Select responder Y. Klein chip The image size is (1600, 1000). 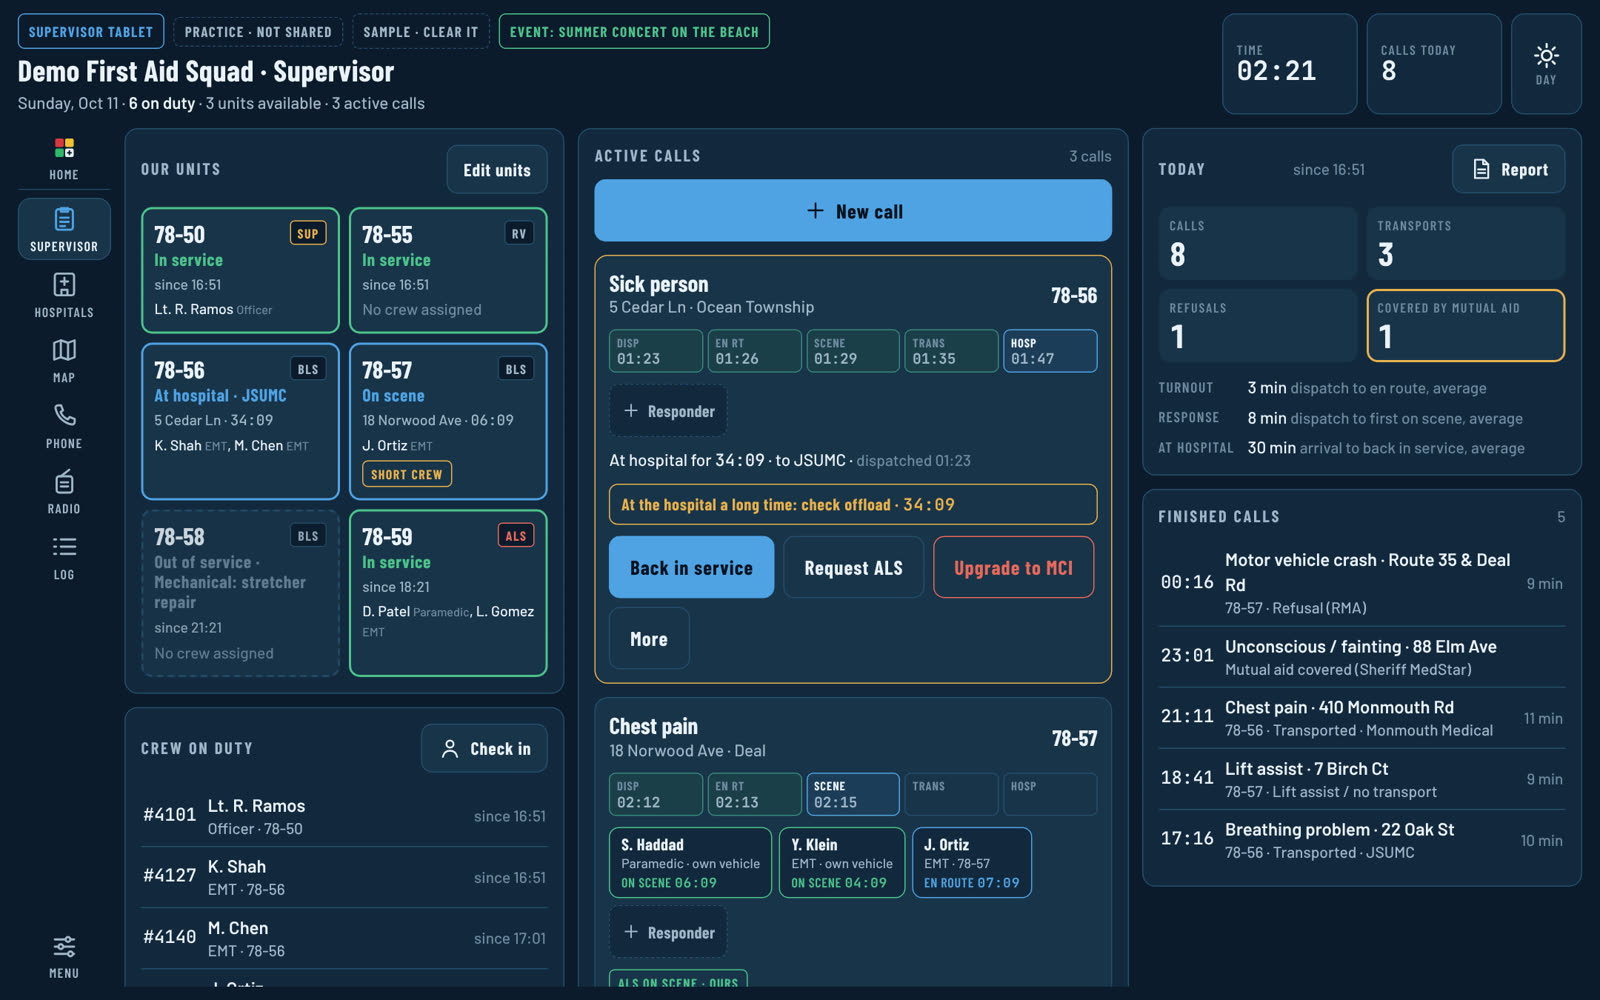point(842,862)
